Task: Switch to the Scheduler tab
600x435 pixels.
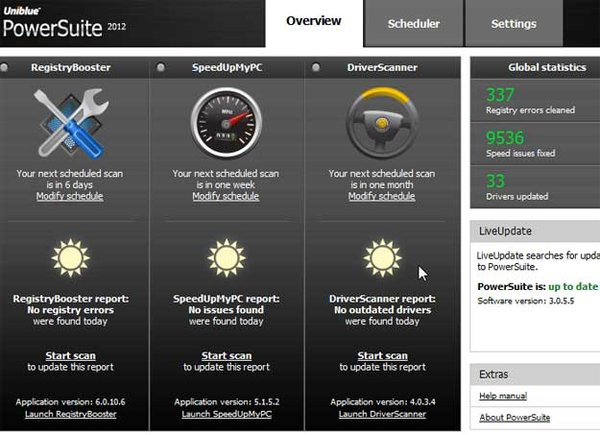Action: pyautogui.click(x=414, y=24)
